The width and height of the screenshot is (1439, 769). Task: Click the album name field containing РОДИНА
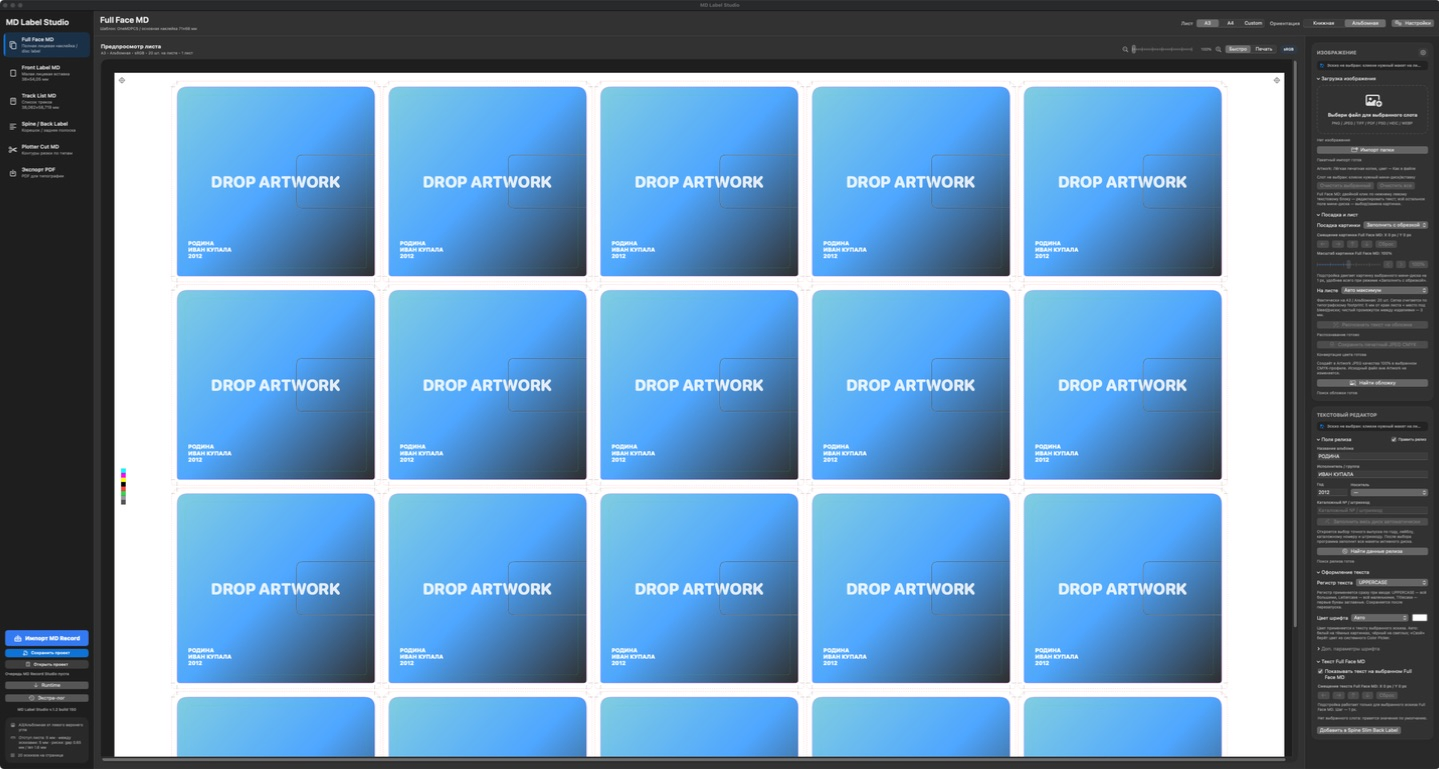1372,457
